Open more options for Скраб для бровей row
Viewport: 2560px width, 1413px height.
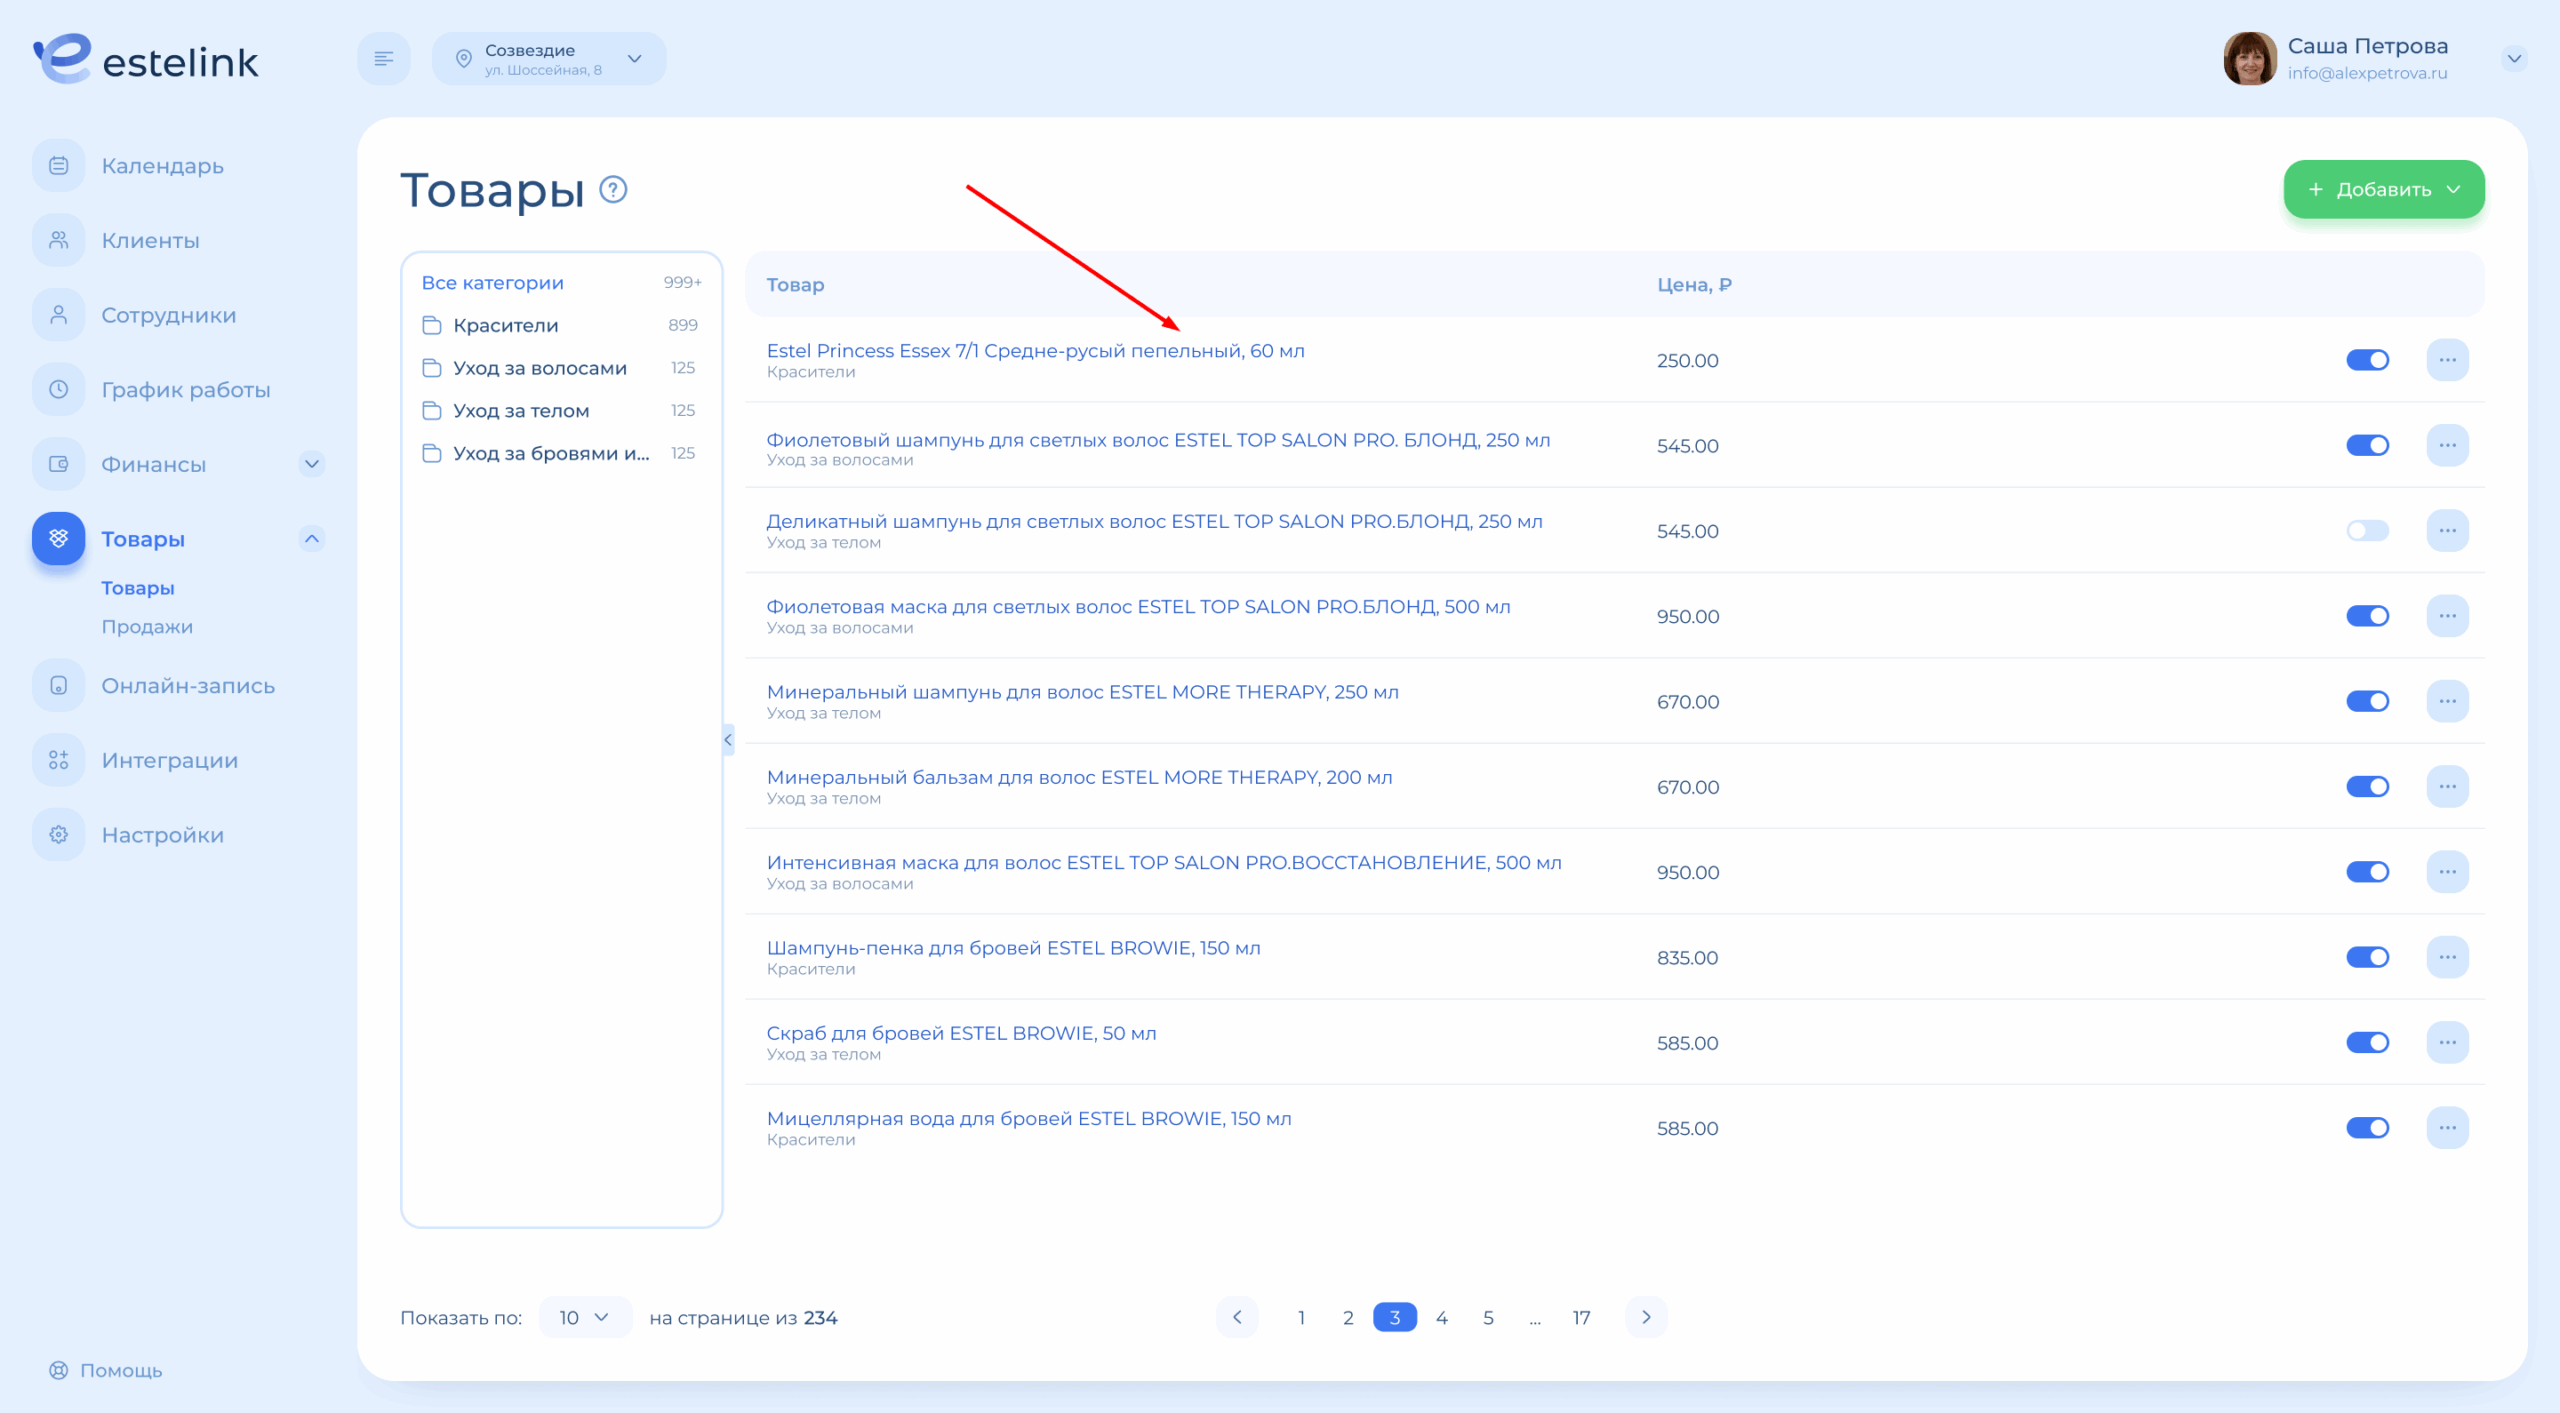(2447, 1042)
